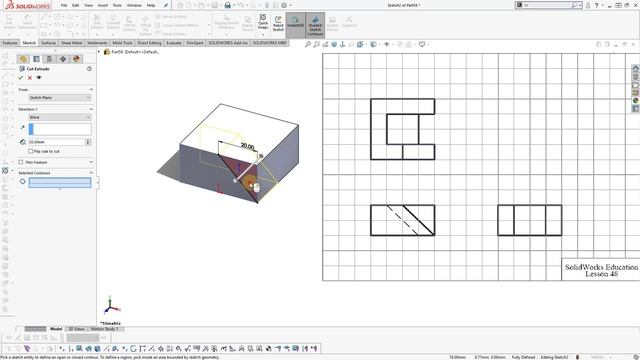Open the From Sketch Plane dropdown

tap(60, 98)
